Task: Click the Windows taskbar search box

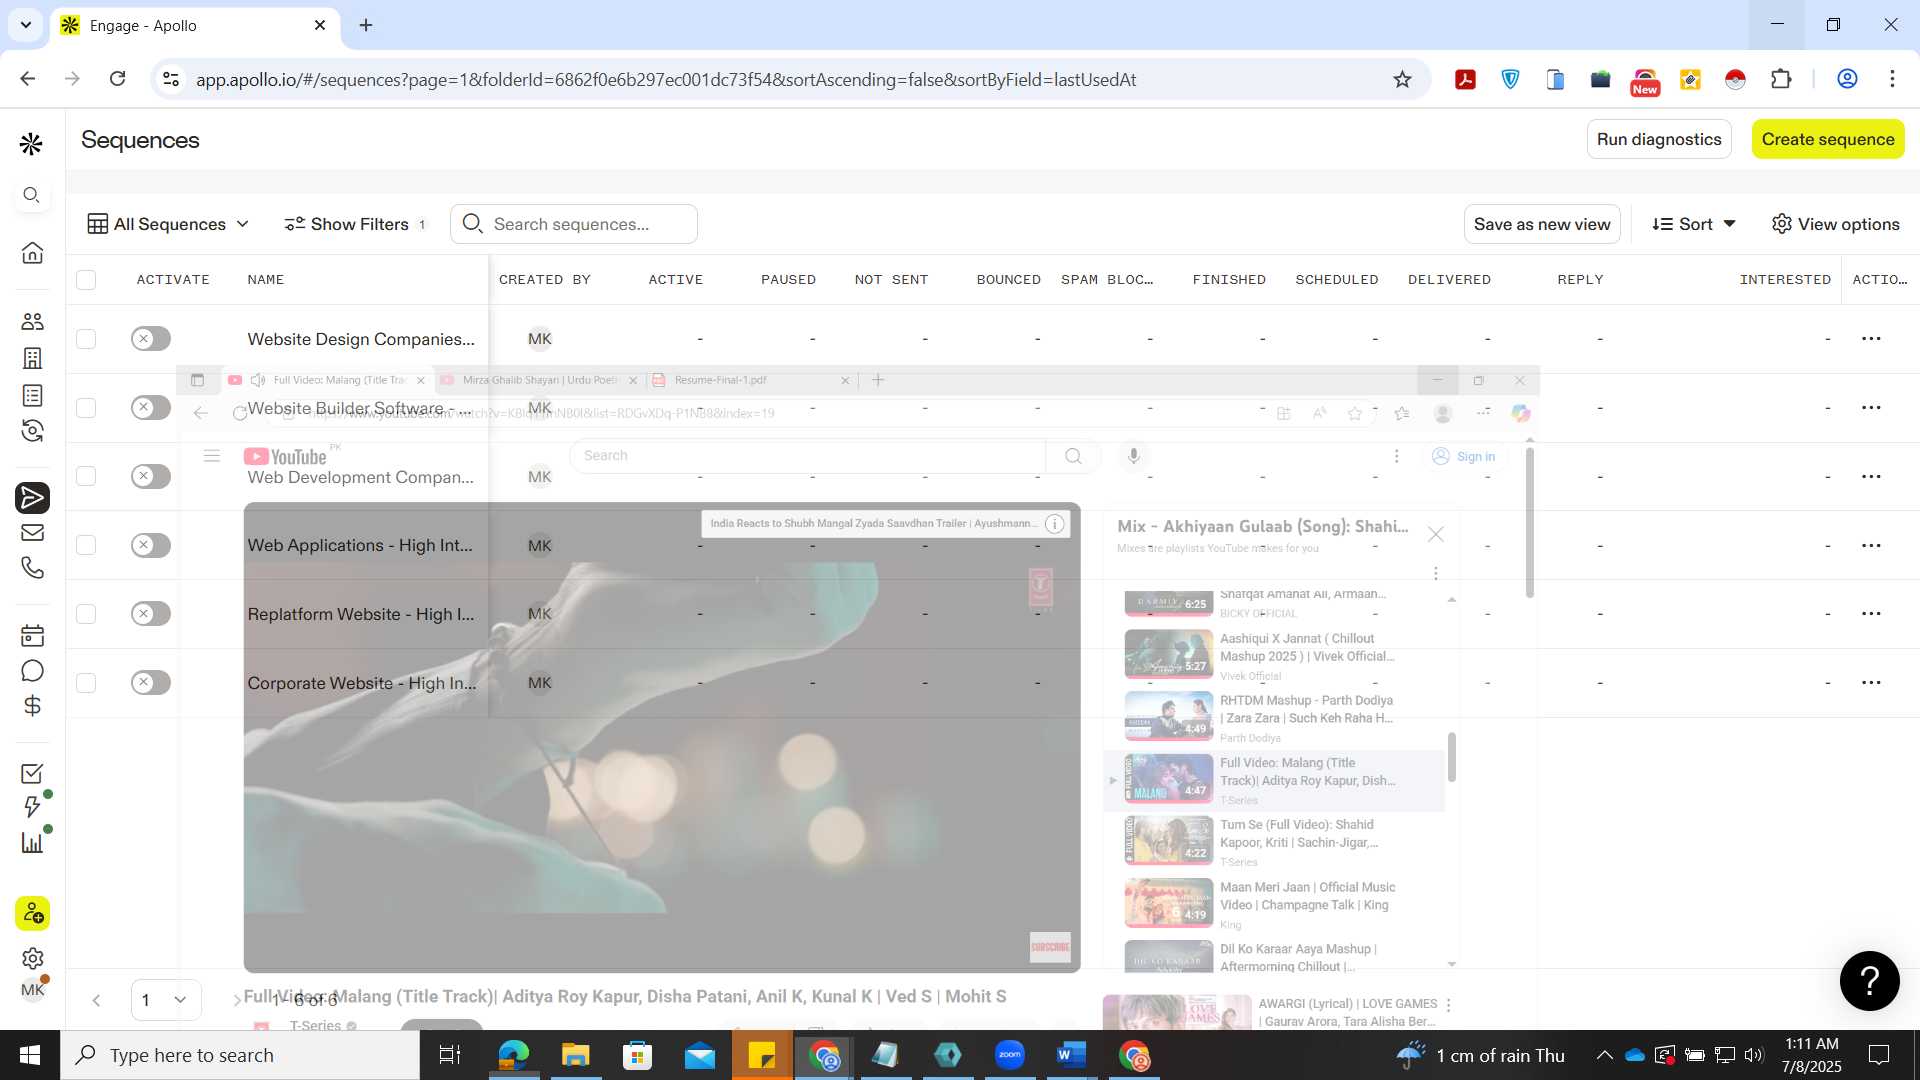Action: click(x=240, y=1055)
